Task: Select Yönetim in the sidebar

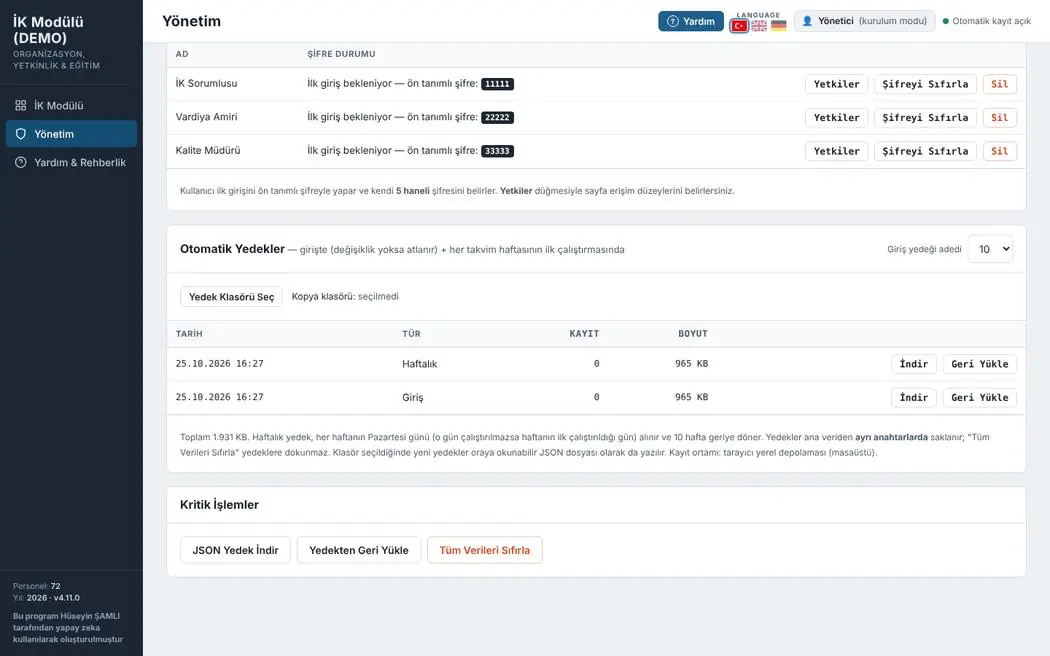Action: [71, 134]
